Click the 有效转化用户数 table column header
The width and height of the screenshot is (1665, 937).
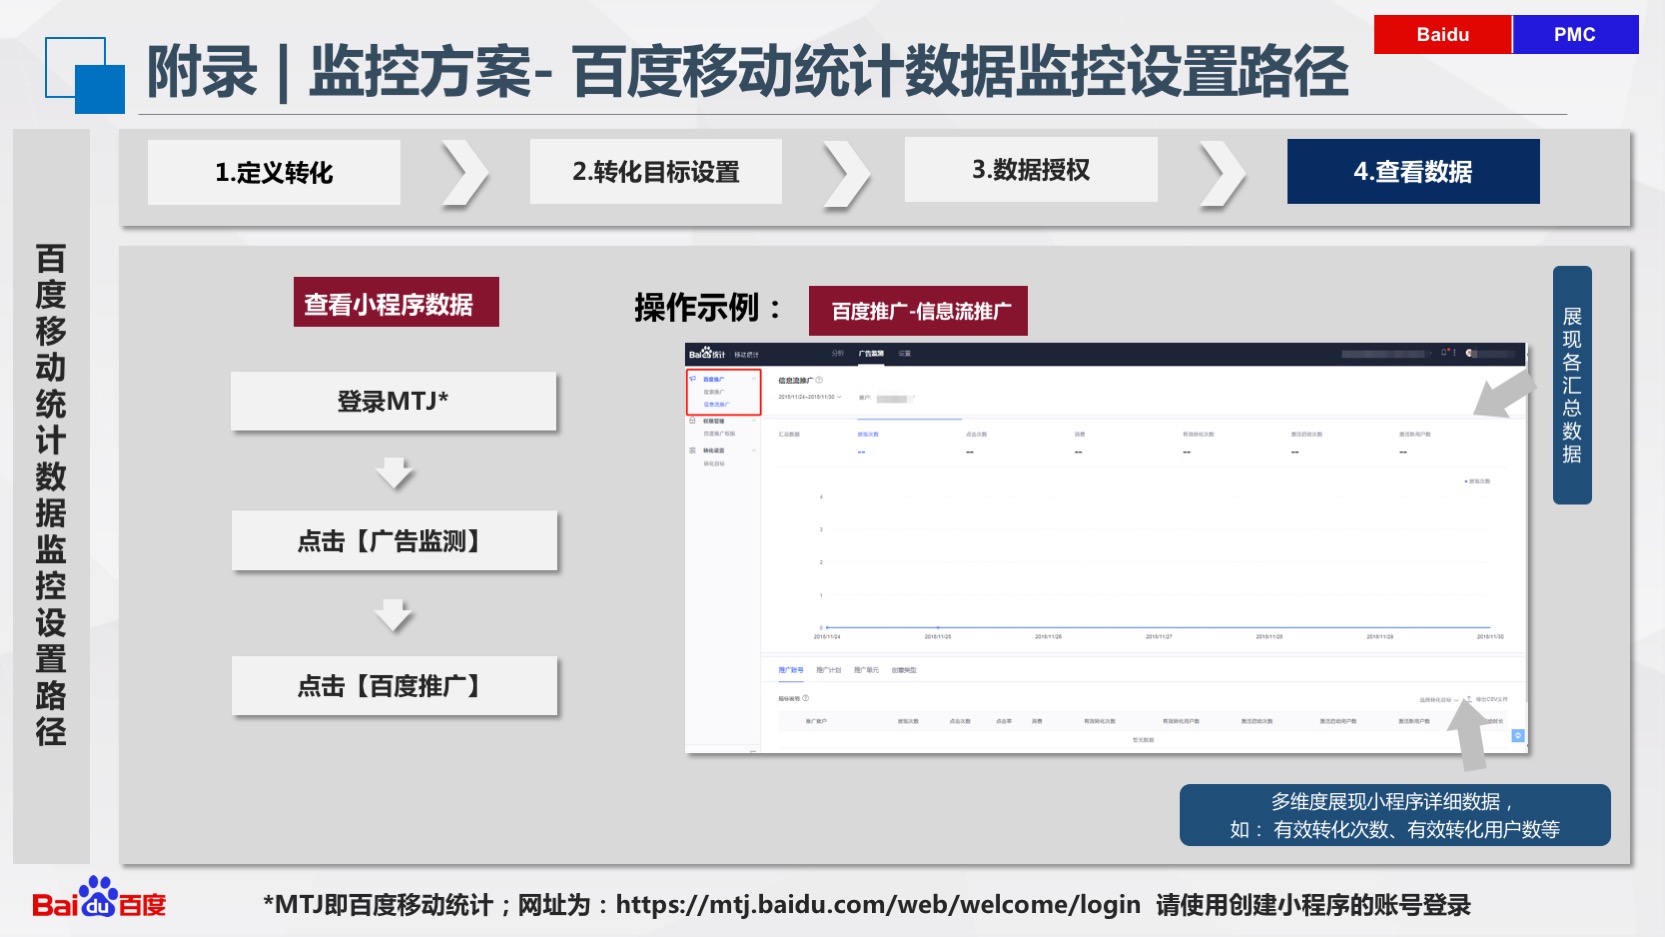click(1181, 721)
